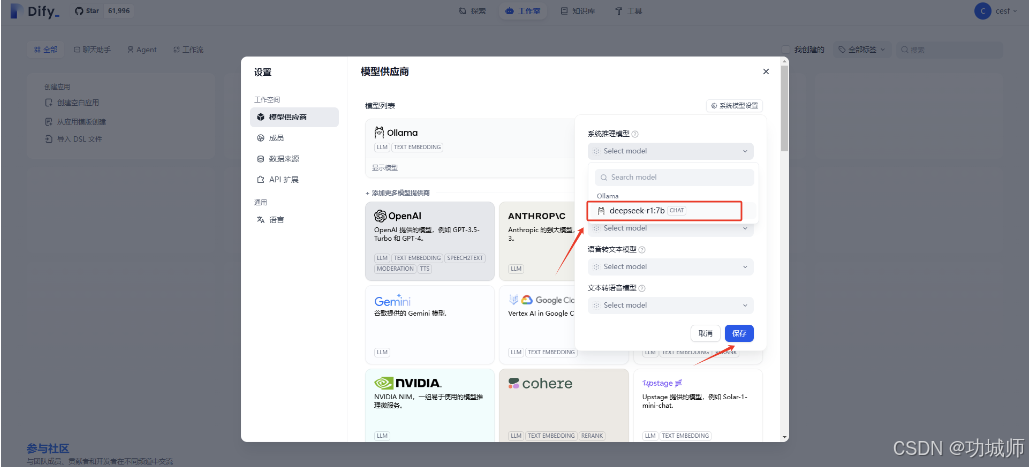The width and height of the screenshot is (1029, 467).
Task: Click the OpenAI knot logo icon
Action: tap(380, 216)
